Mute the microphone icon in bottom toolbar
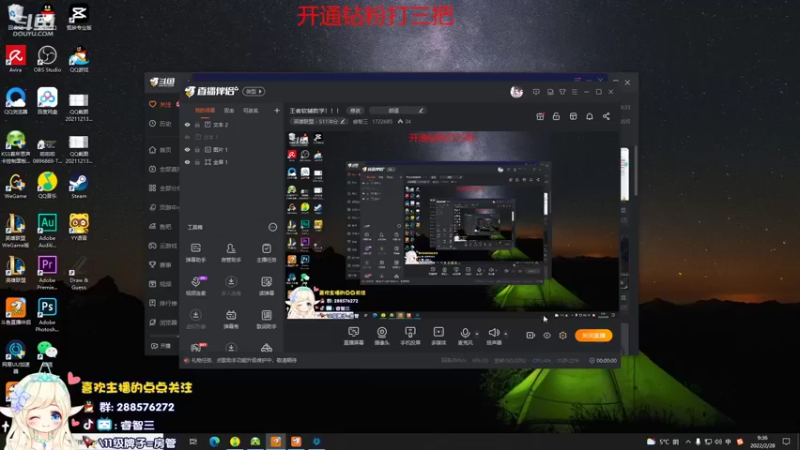Screen dimensions: 800x450 click(x=465, y=335)
